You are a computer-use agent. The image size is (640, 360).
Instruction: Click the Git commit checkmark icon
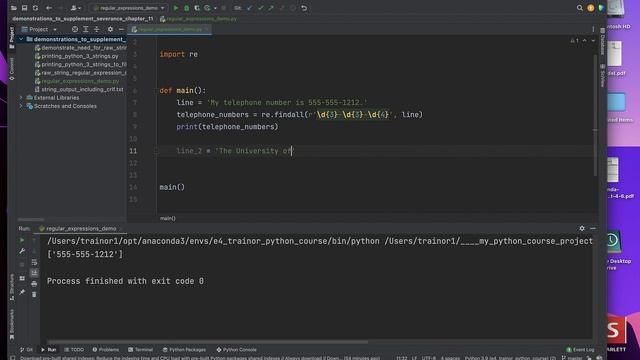pos(260,8)
